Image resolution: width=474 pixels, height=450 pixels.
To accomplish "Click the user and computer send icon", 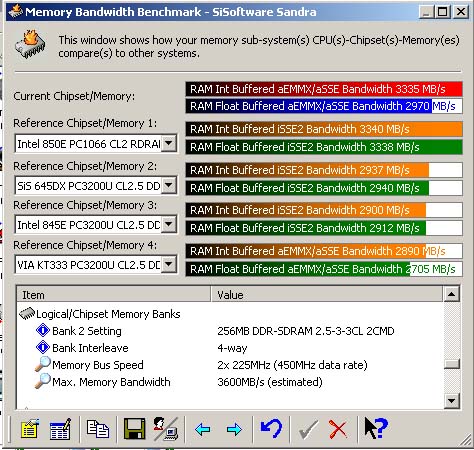I will [x=166, y=429].
